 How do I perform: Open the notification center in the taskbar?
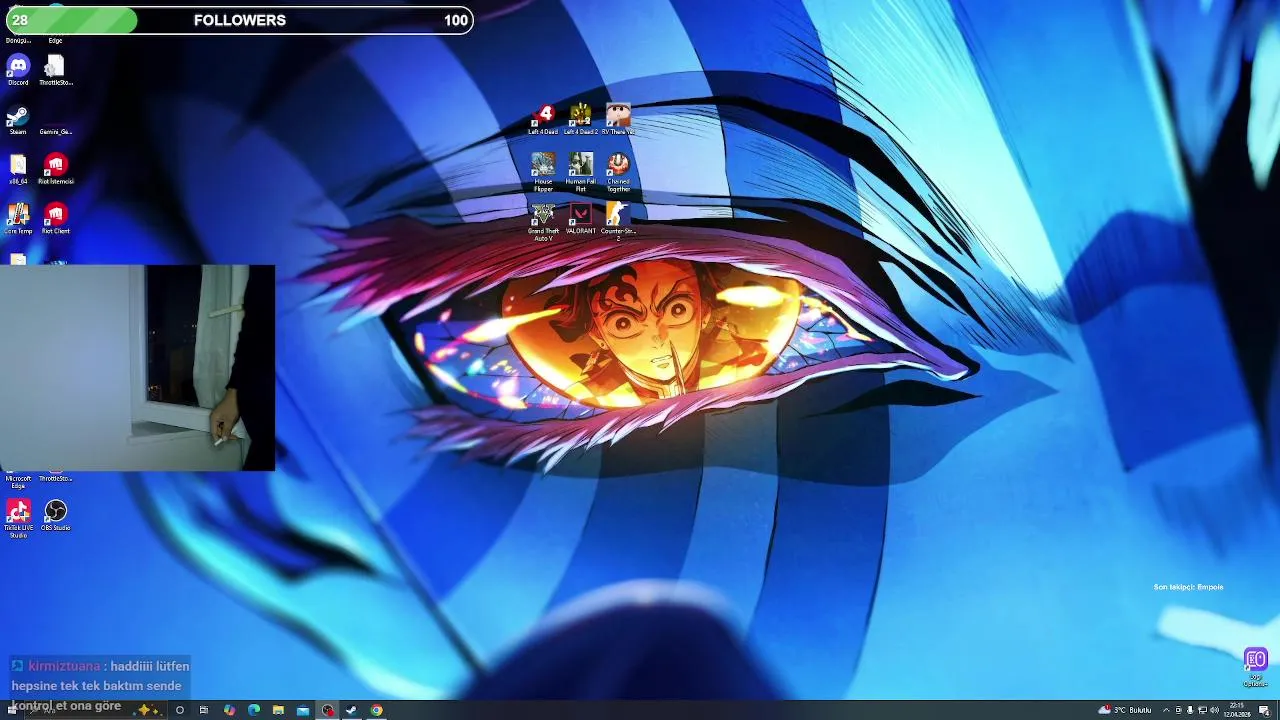[1264, 710]
